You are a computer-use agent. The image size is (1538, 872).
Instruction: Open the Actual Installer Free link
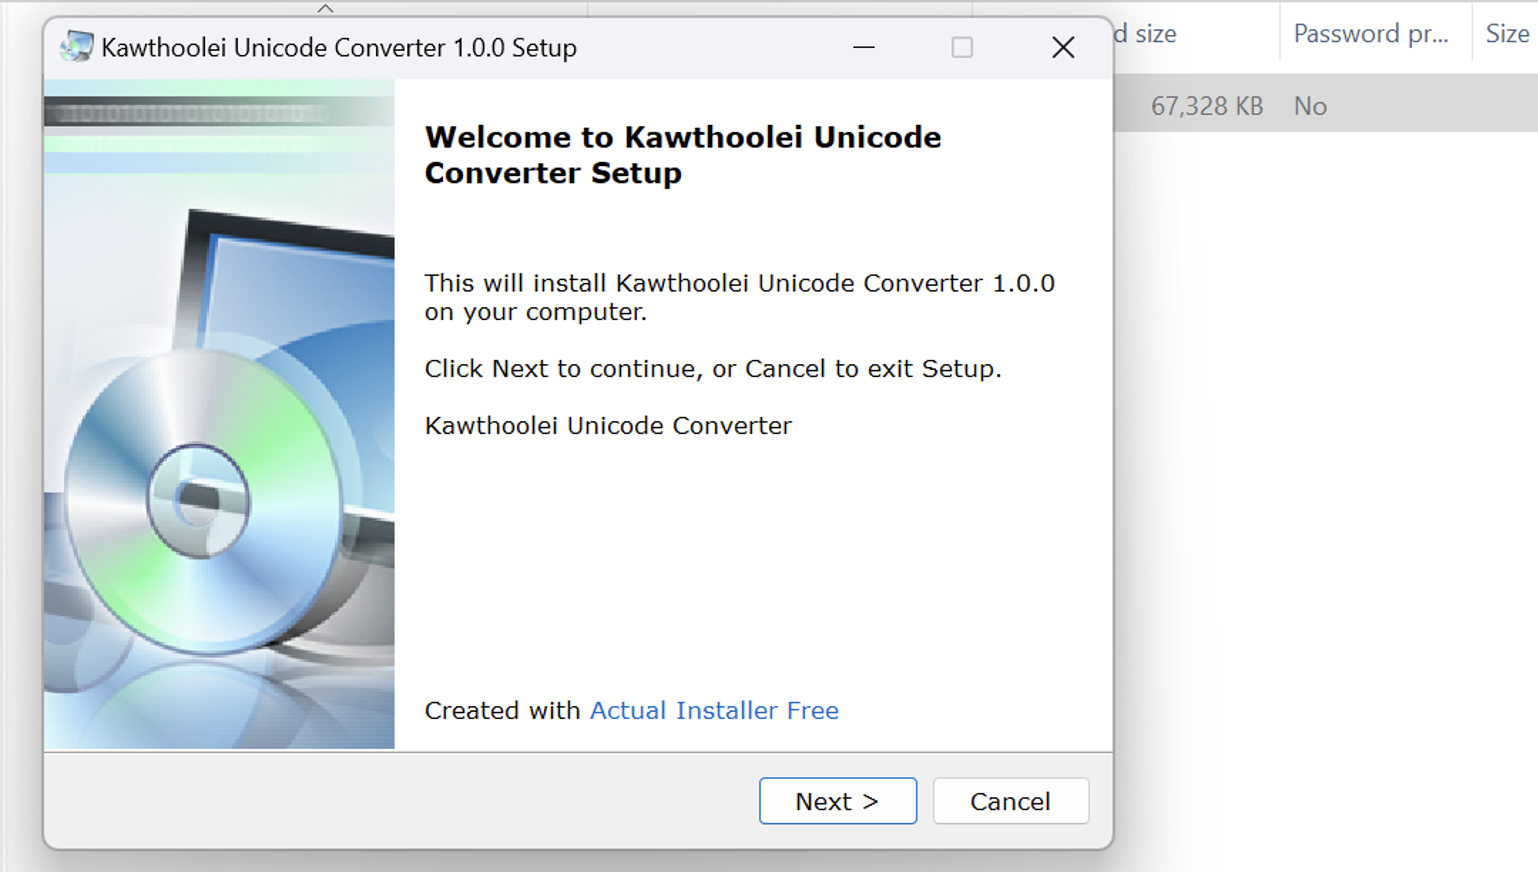point(714,710)
